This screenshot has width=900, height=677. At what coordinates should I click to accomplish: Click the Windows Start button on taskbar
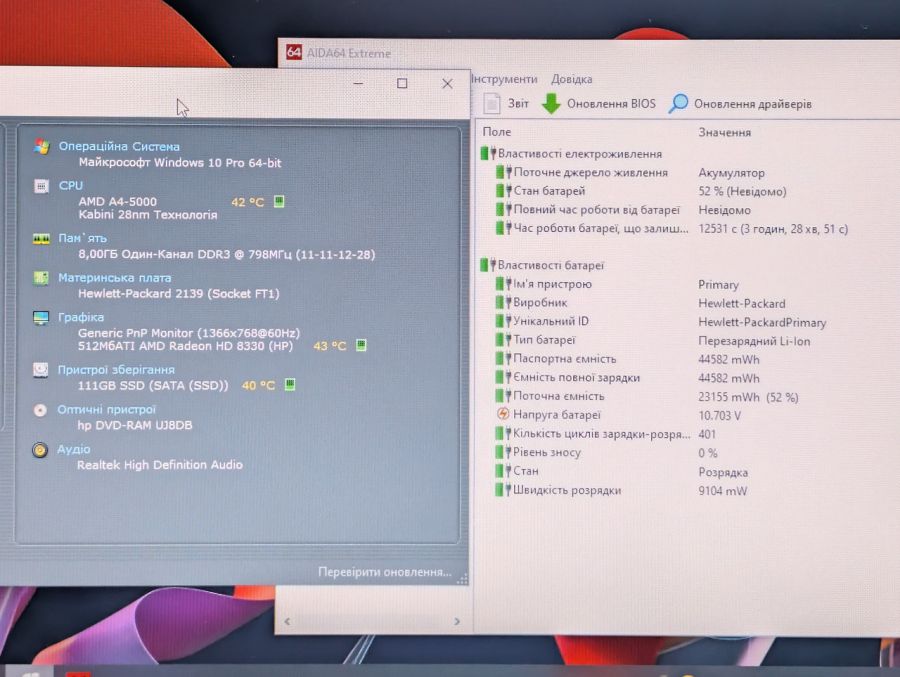pos(29,672)
